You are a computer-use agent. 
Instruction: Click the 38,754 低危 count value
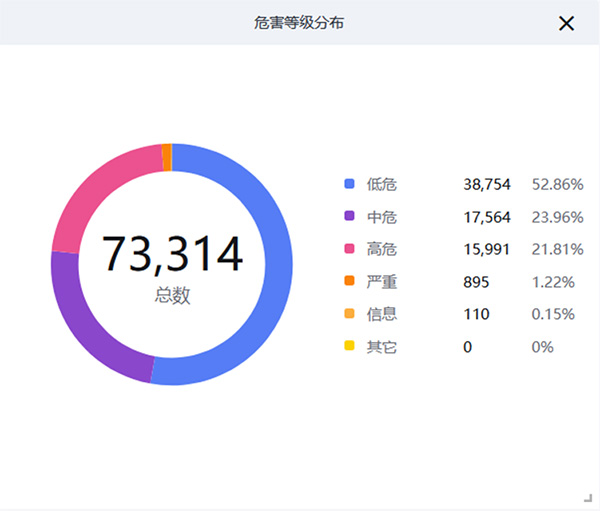coord(487,184)
